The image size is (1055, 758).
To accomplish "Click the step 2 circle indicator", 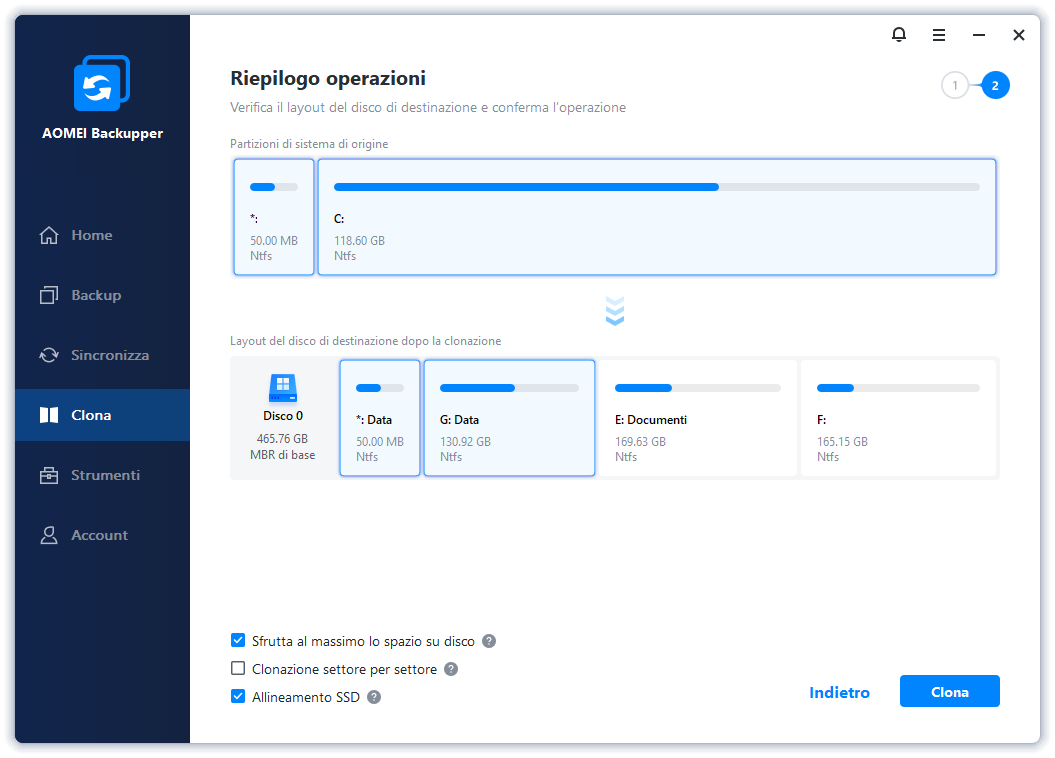I will tap(995, 85).
